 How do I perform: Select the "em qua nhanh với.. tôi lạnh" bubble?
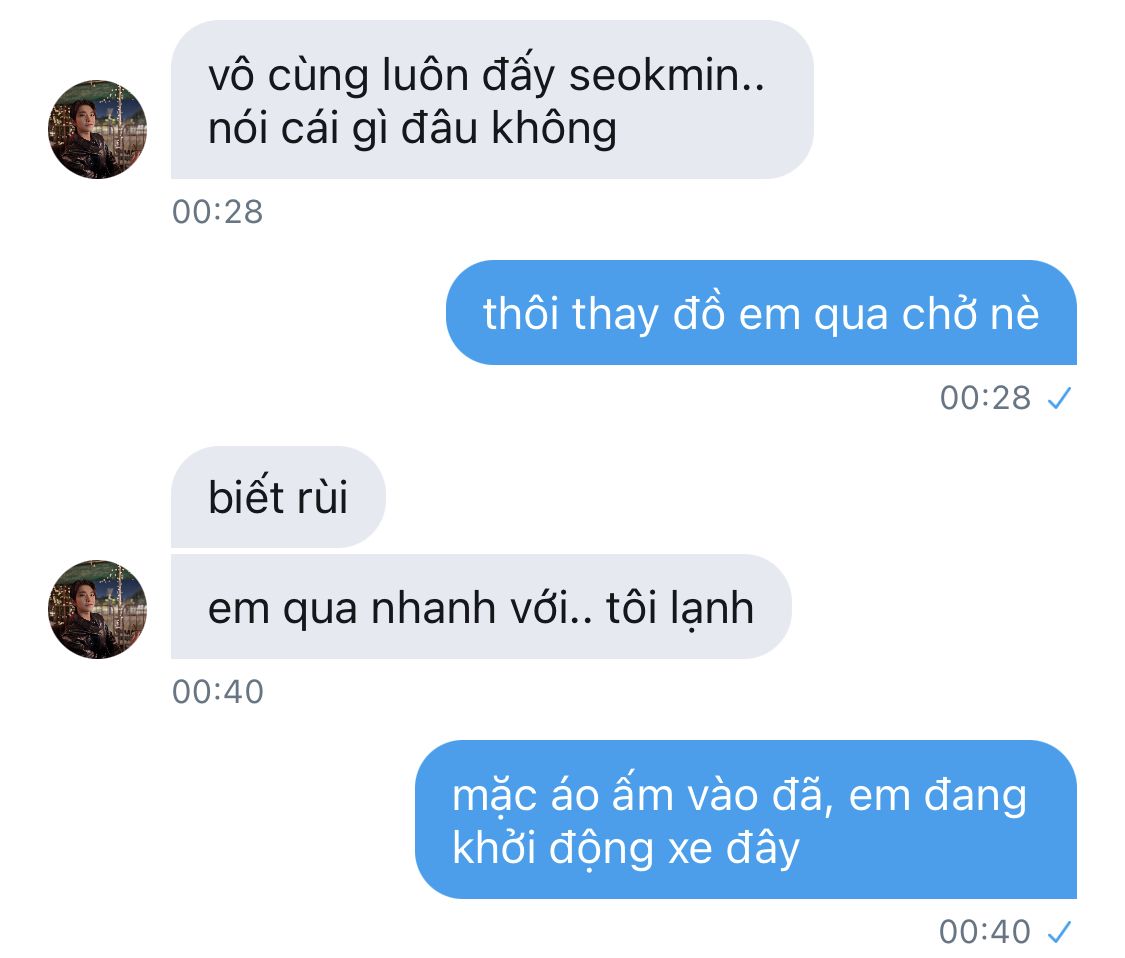click(481, 606)
